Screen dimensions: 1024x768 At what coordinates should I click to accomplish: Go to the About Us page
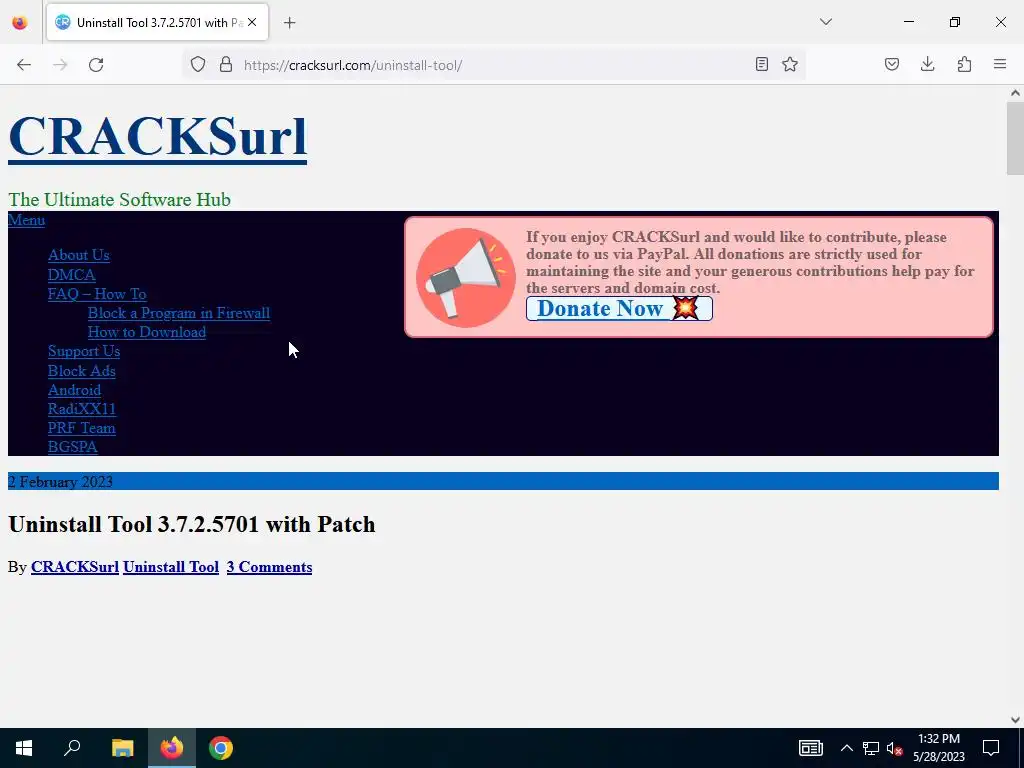click(78, 255)
